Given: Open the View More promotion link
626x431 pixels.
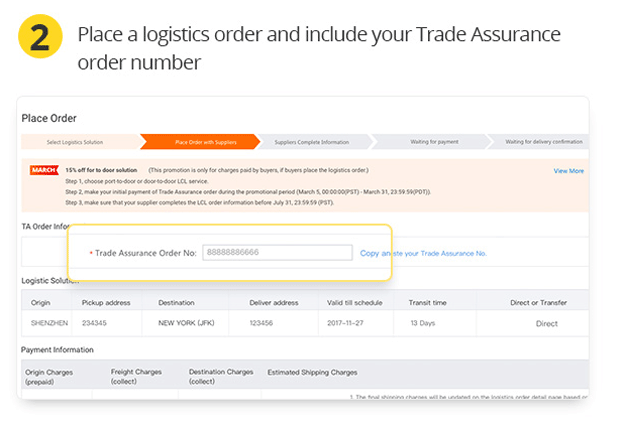Looking at the screenshot, I should click(x=568, y=171).
